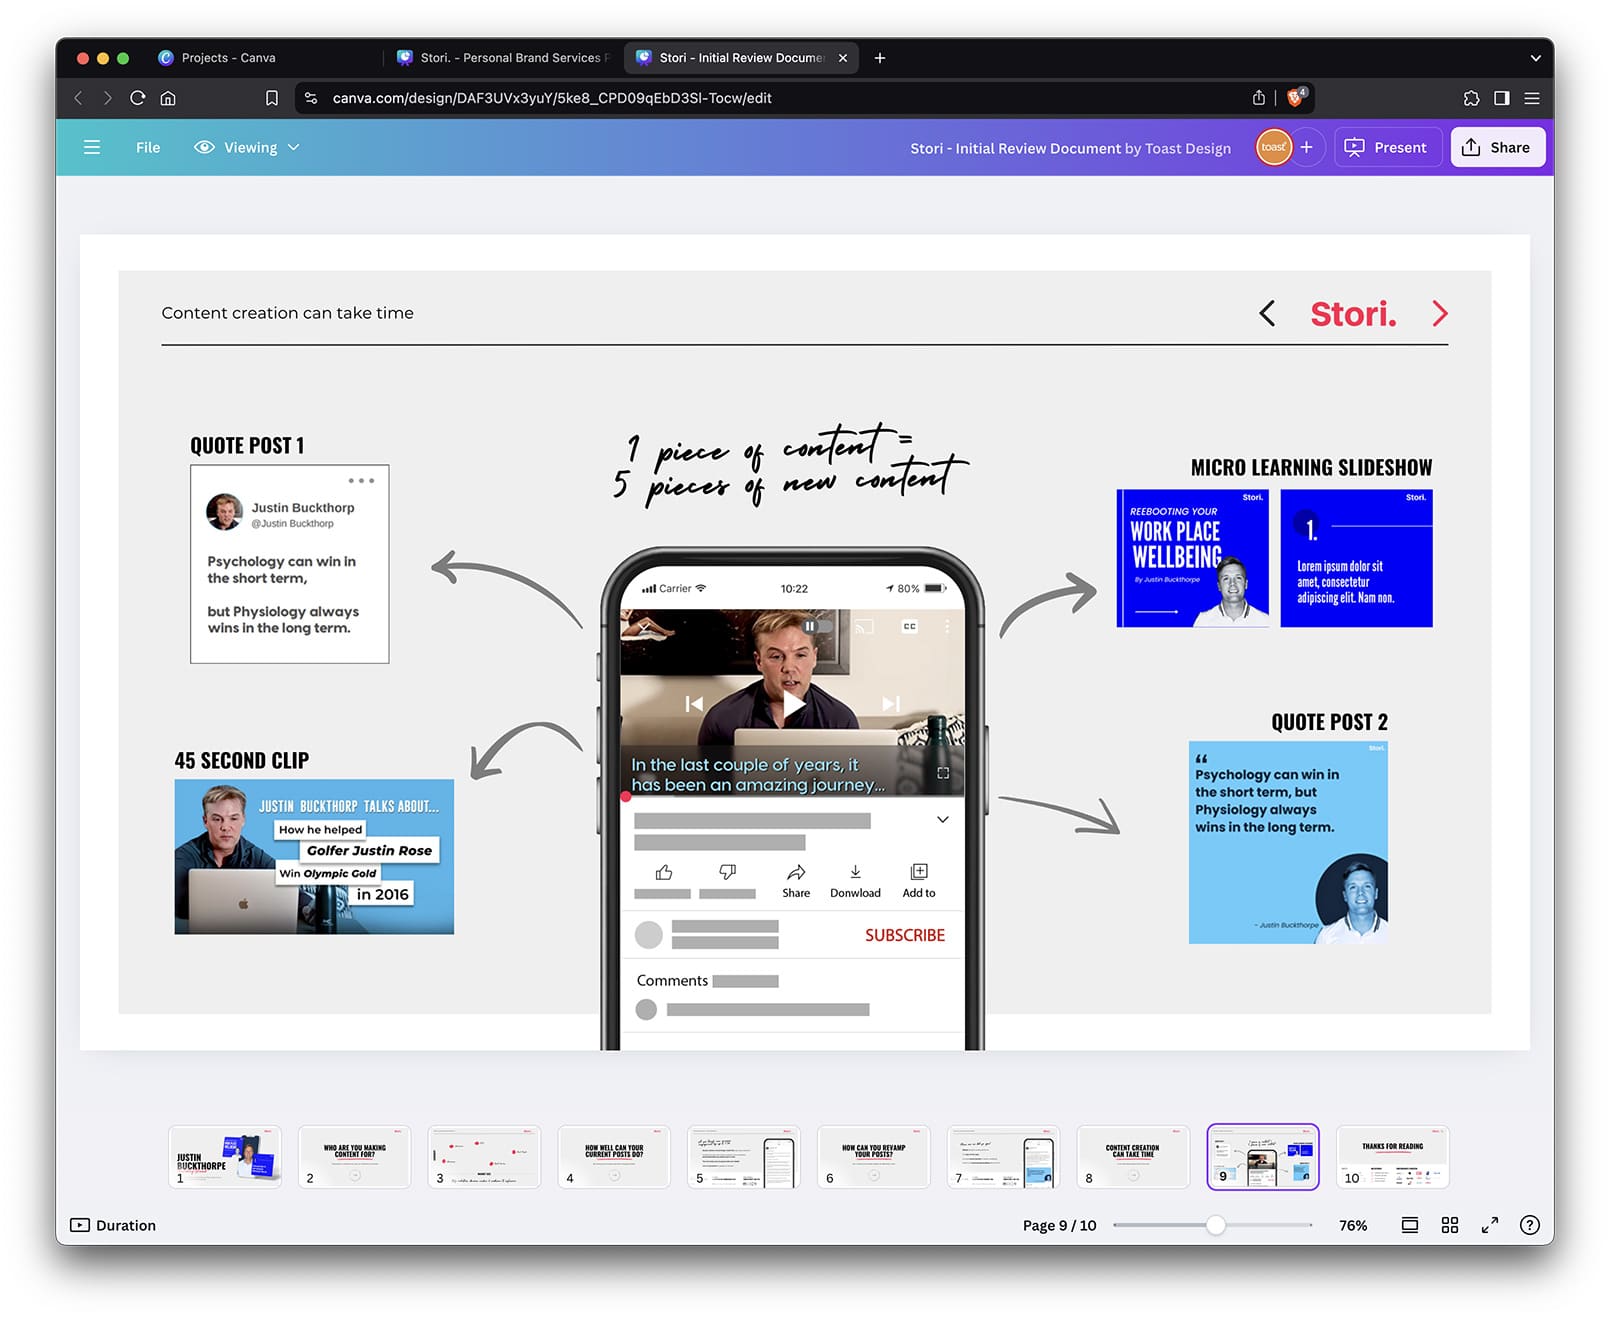This screenshot has height=1319, width=1610.
Task: Reload the page with the refresh icon
Action: [x=138, y=98]
